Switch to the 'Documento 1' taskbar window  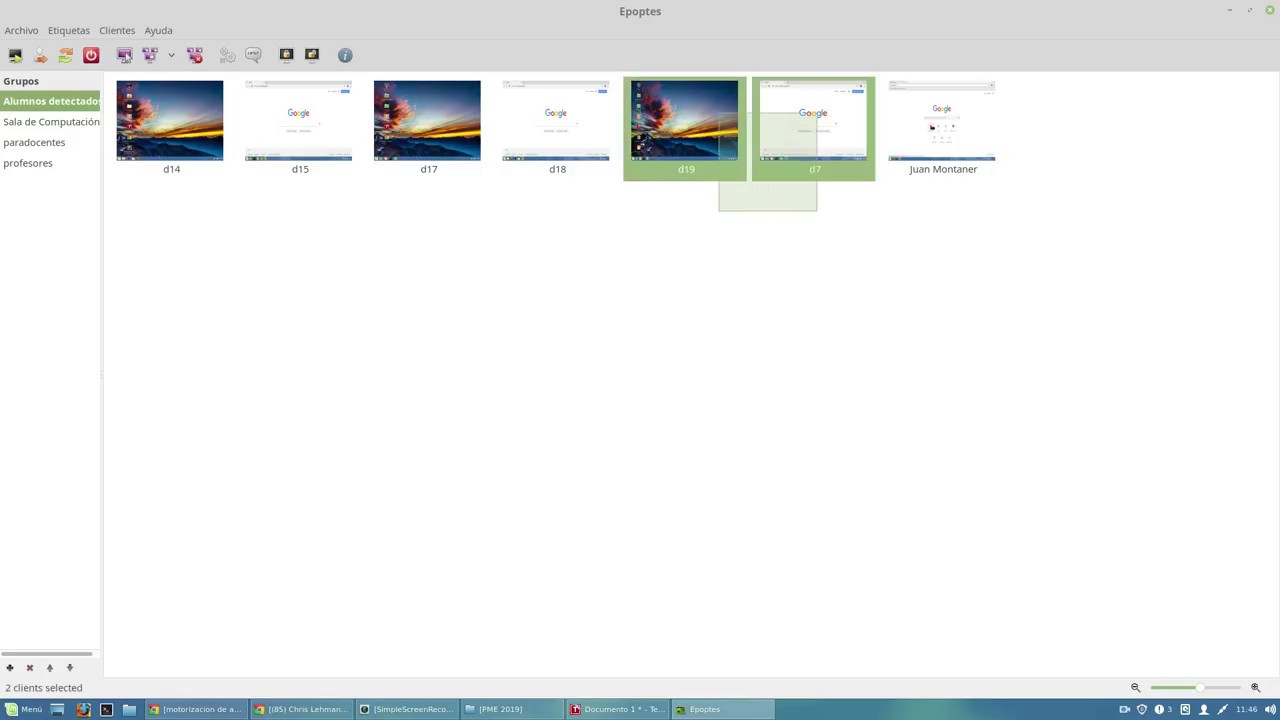tap(617, 709)
